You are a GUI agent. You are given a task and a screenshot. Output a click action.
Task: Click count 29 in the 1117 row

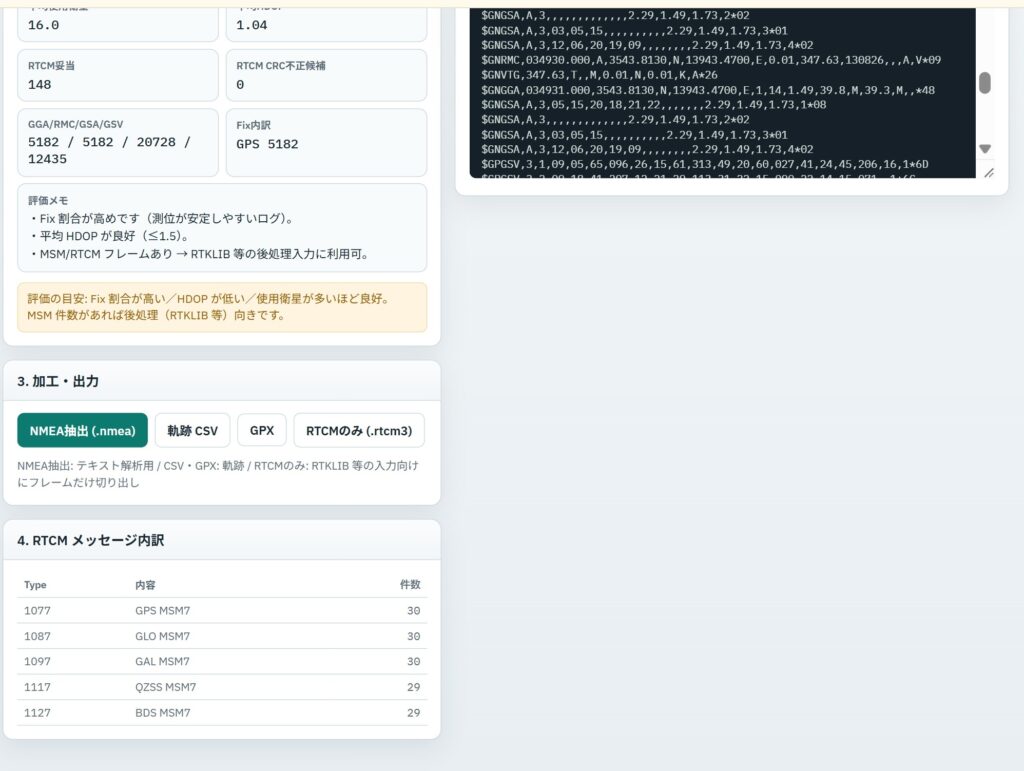(x=413, y=687)
